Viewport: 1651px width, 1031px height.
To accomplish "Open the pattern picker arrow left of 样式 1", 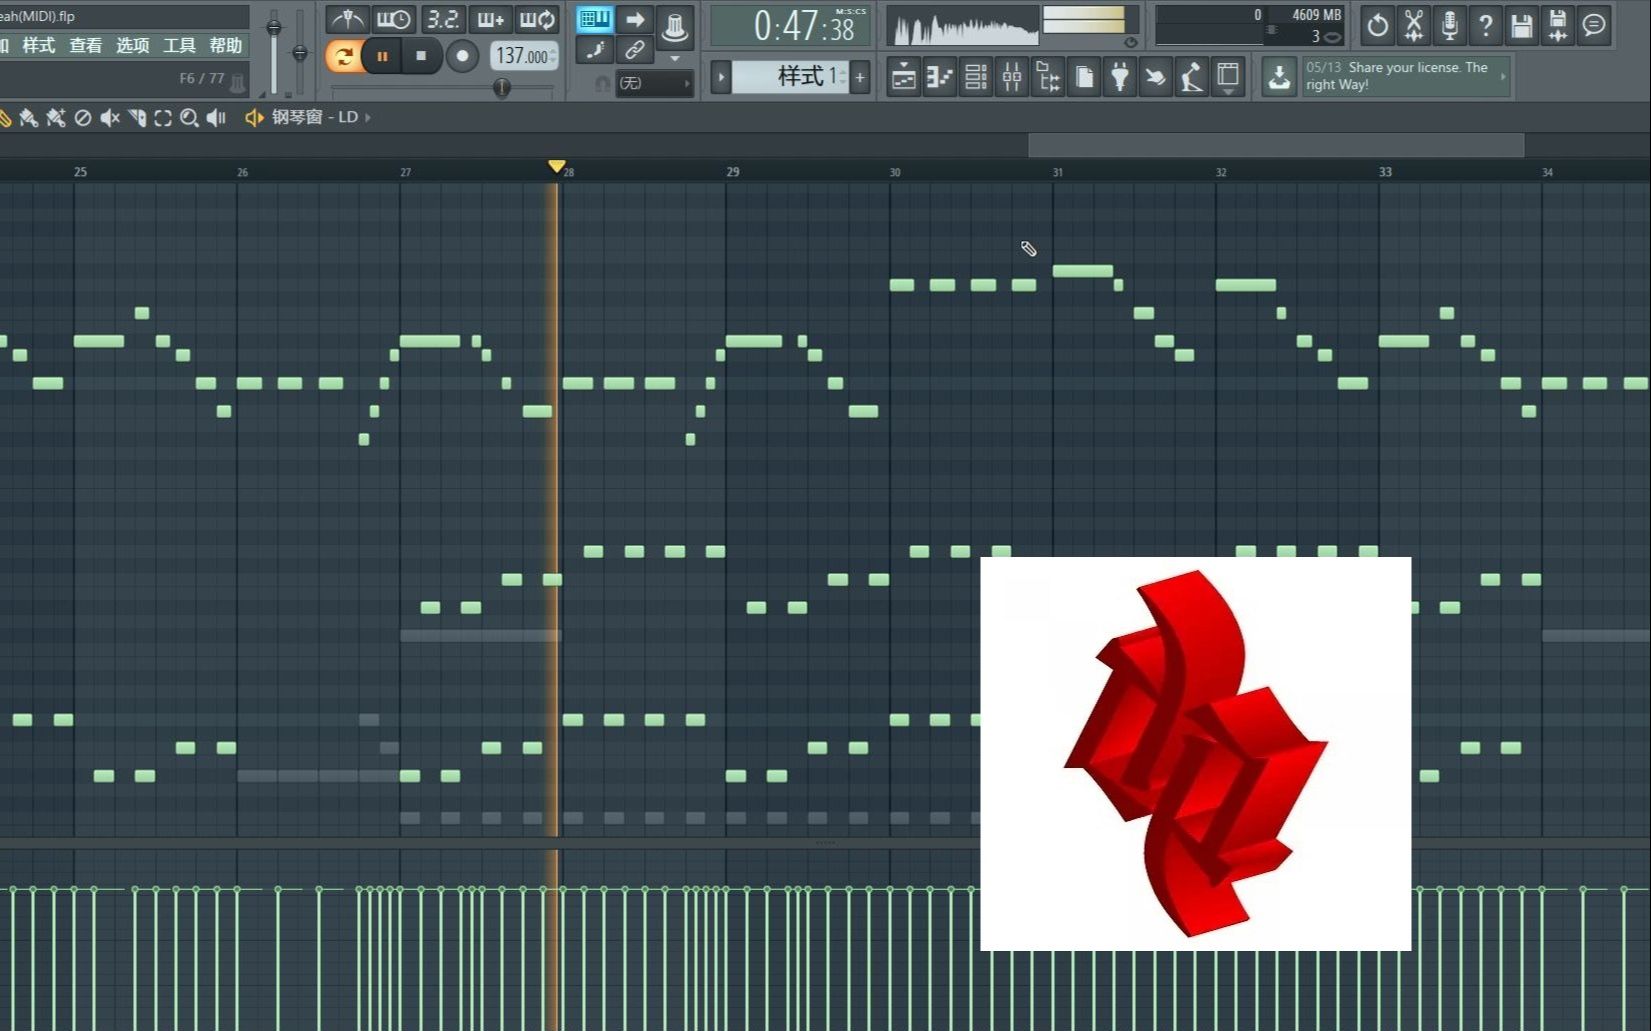I will click(721, 77).
